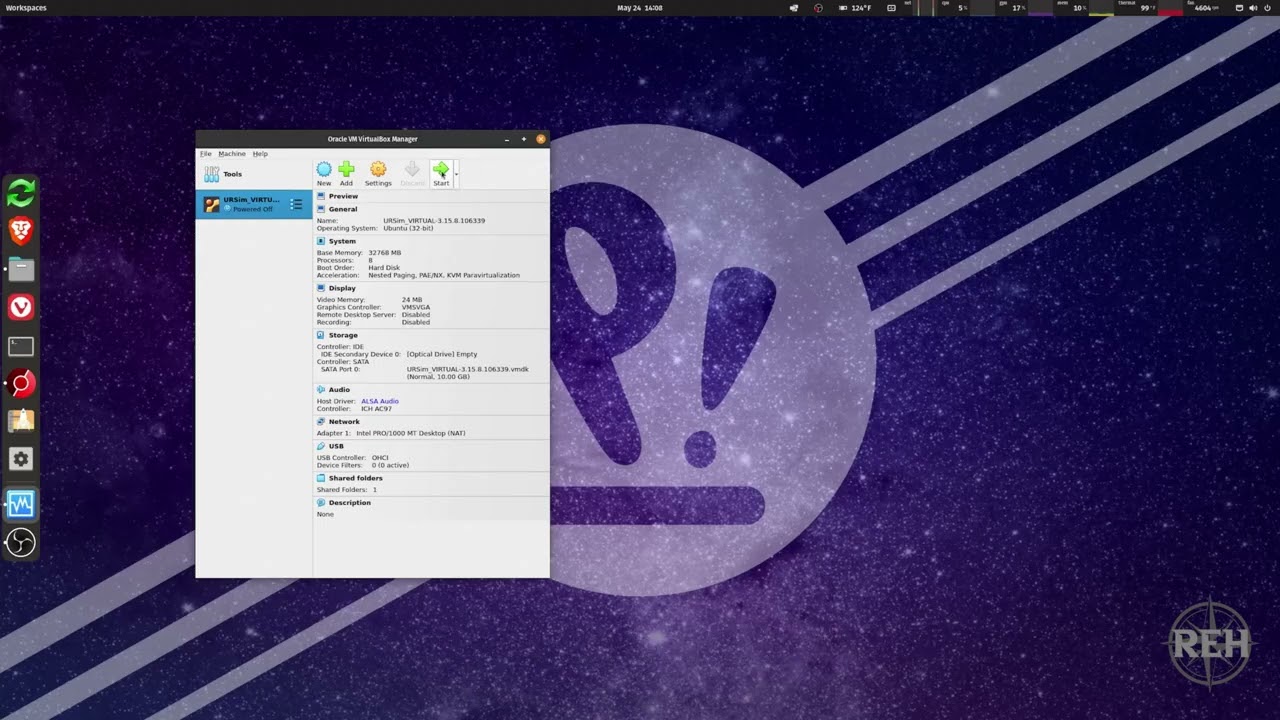Click the Network section header
The width and height of the screenshot is (1280, 720).
click(344, 421)
